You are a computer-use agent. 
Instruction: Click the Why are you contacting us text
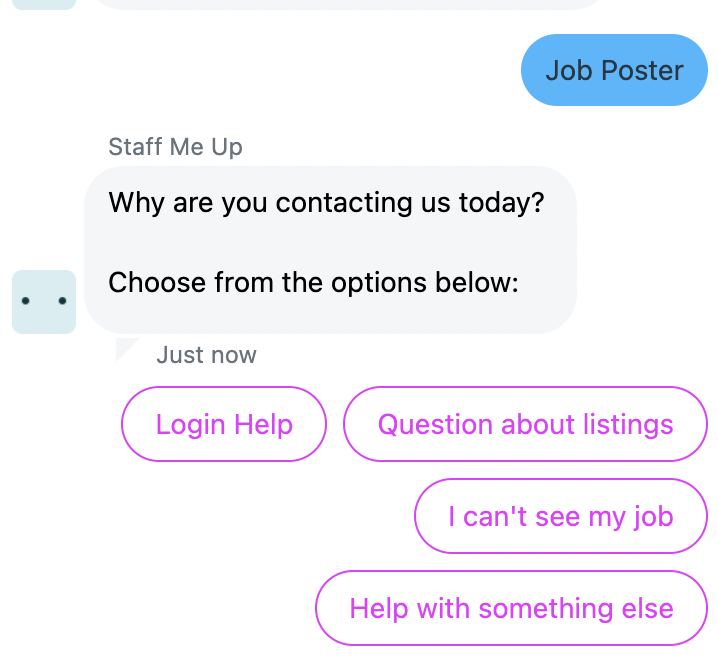(326, 203)
